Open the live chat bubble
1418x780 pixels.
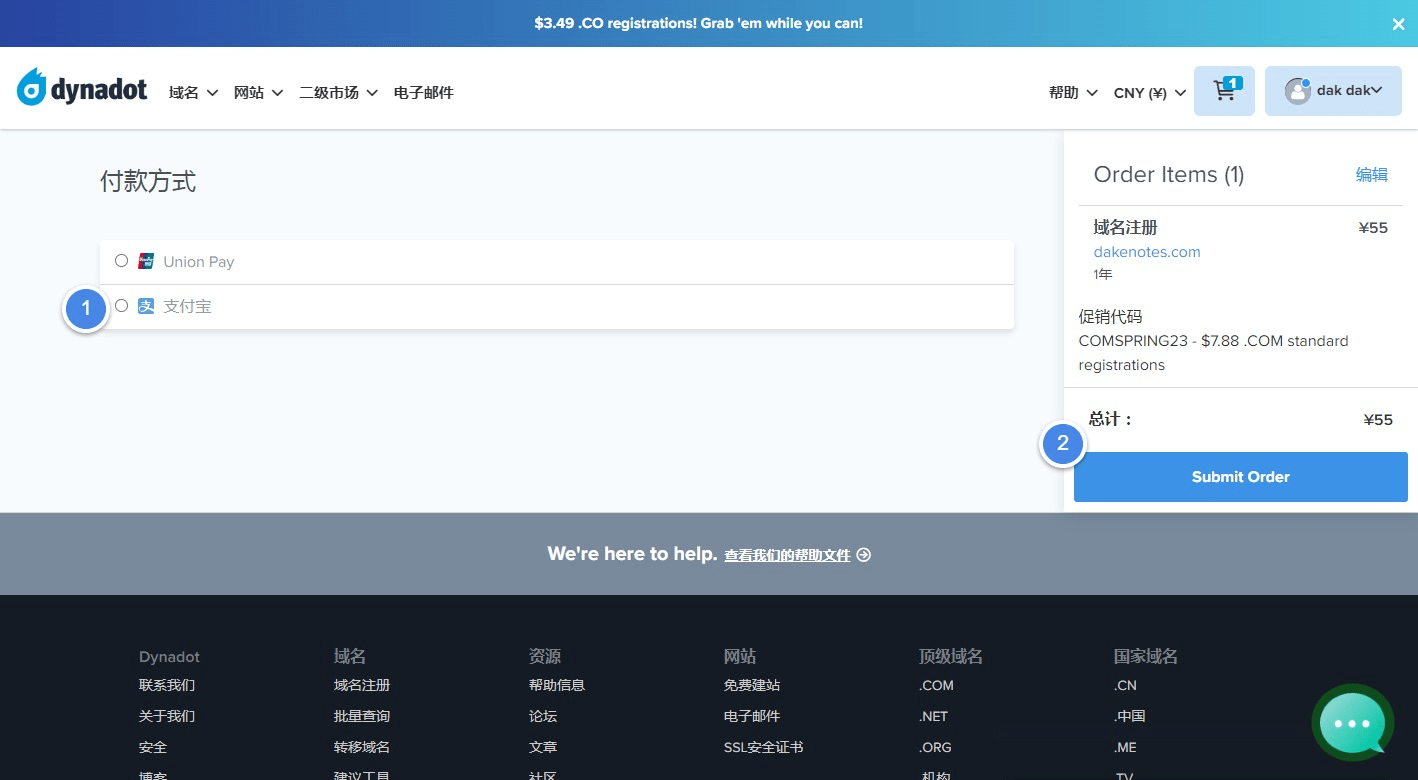coord(1352,722)
